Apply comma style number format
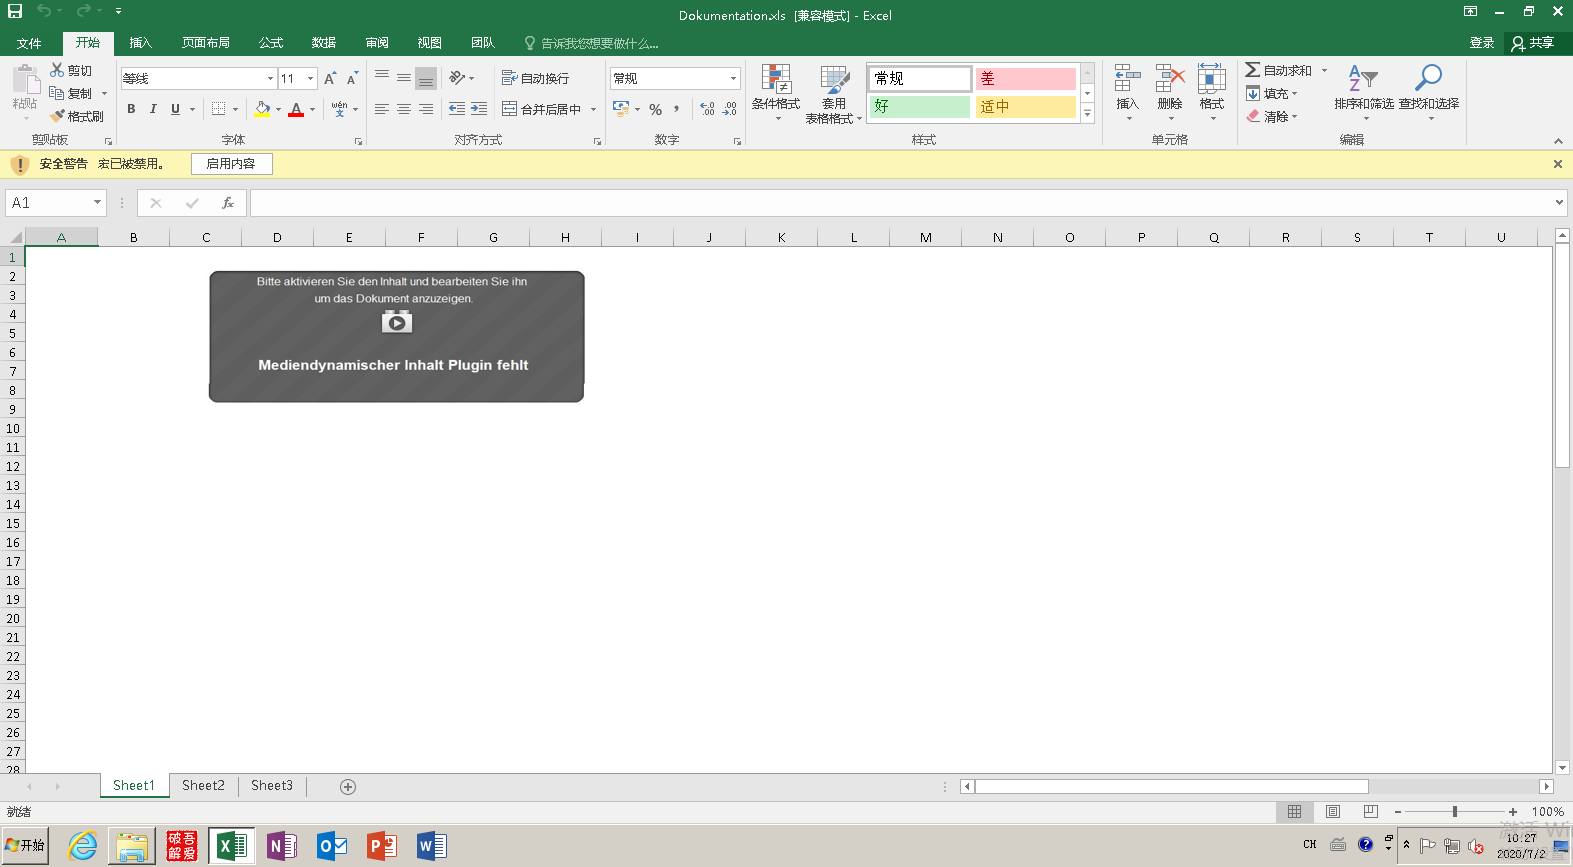This screenshot has height=867, width=1573. 677,109
